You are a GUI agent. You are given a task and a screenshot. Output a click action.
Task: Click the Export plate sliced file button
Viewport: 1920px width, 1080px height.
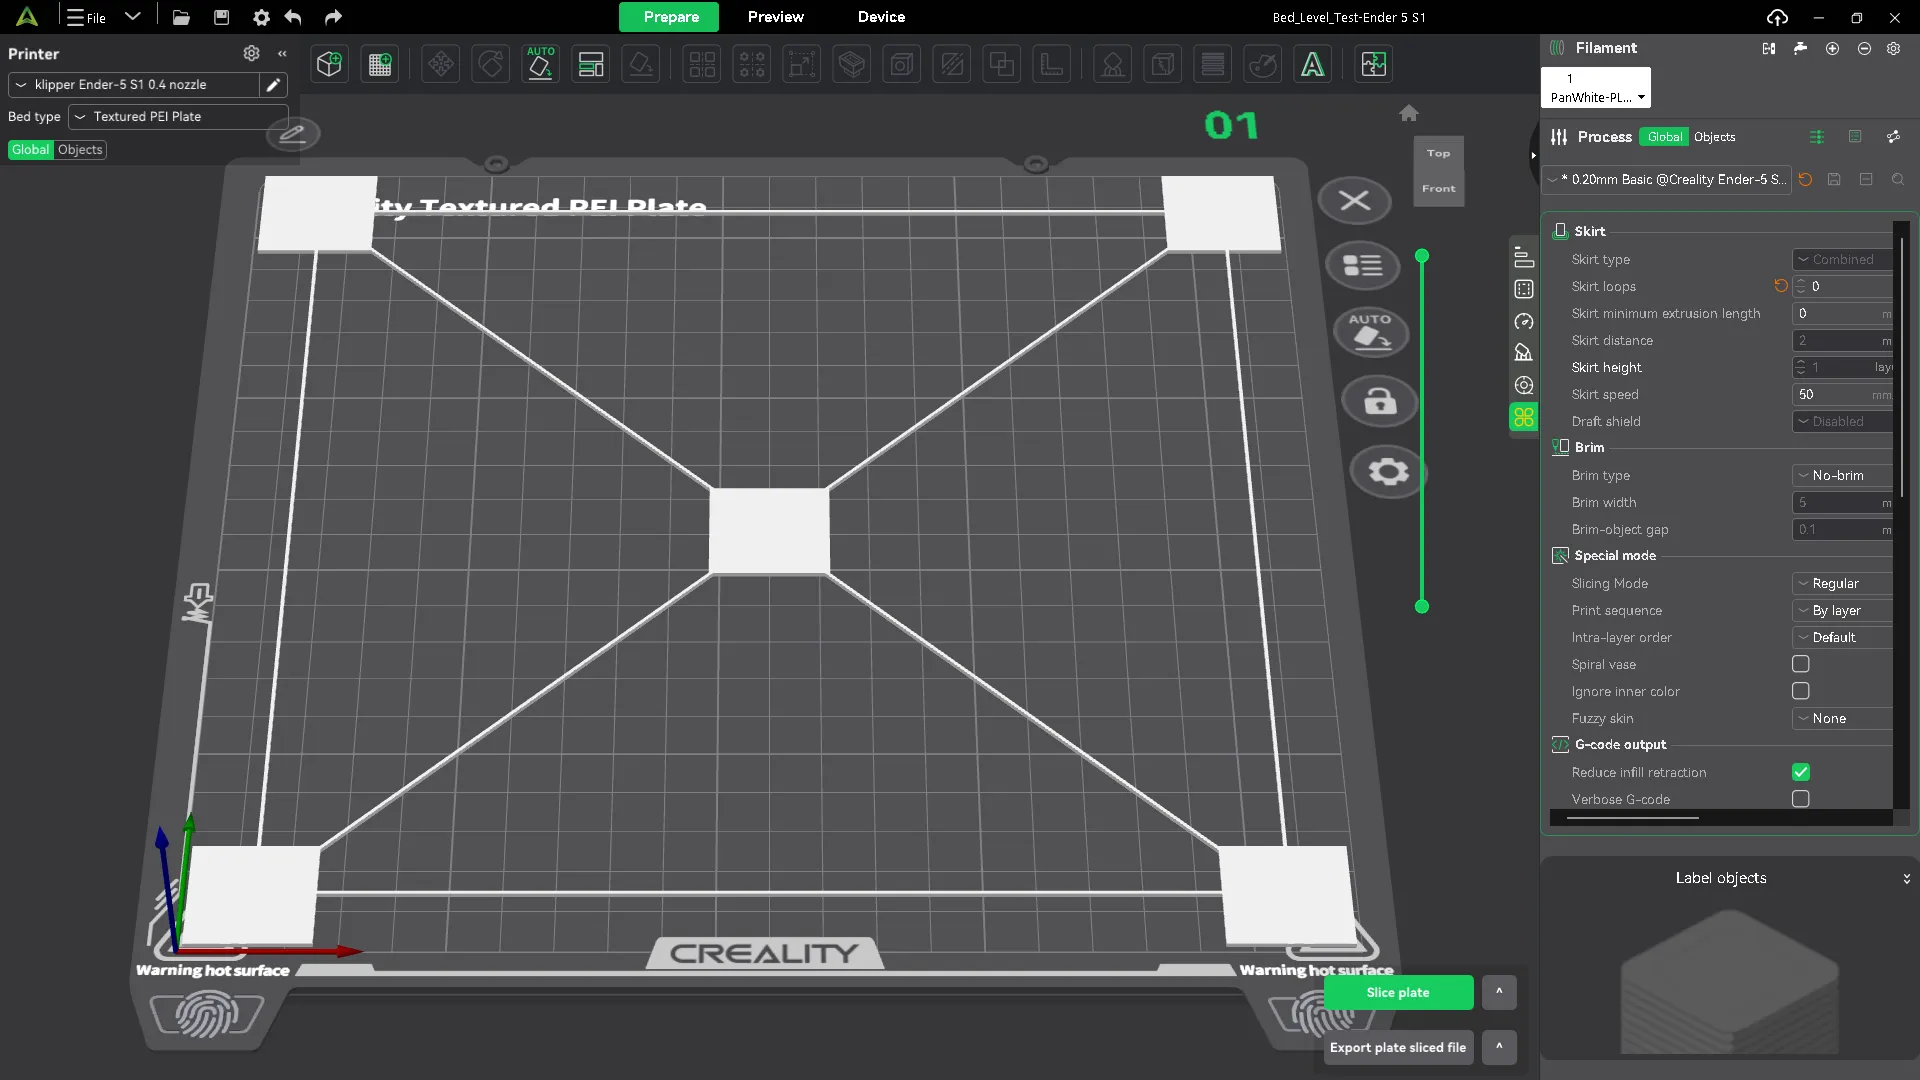1398,1048
